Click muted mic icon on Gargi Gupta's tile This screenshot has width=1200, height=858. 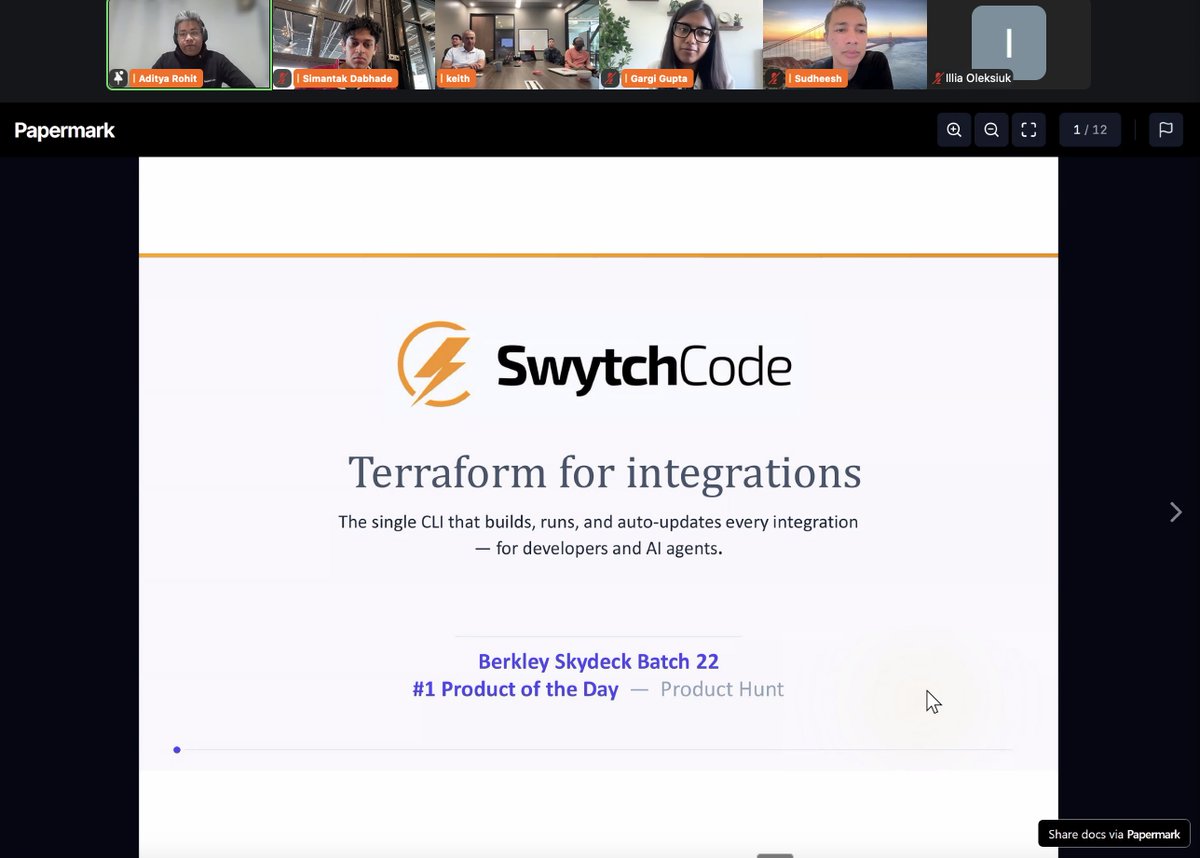pos(610,78)
